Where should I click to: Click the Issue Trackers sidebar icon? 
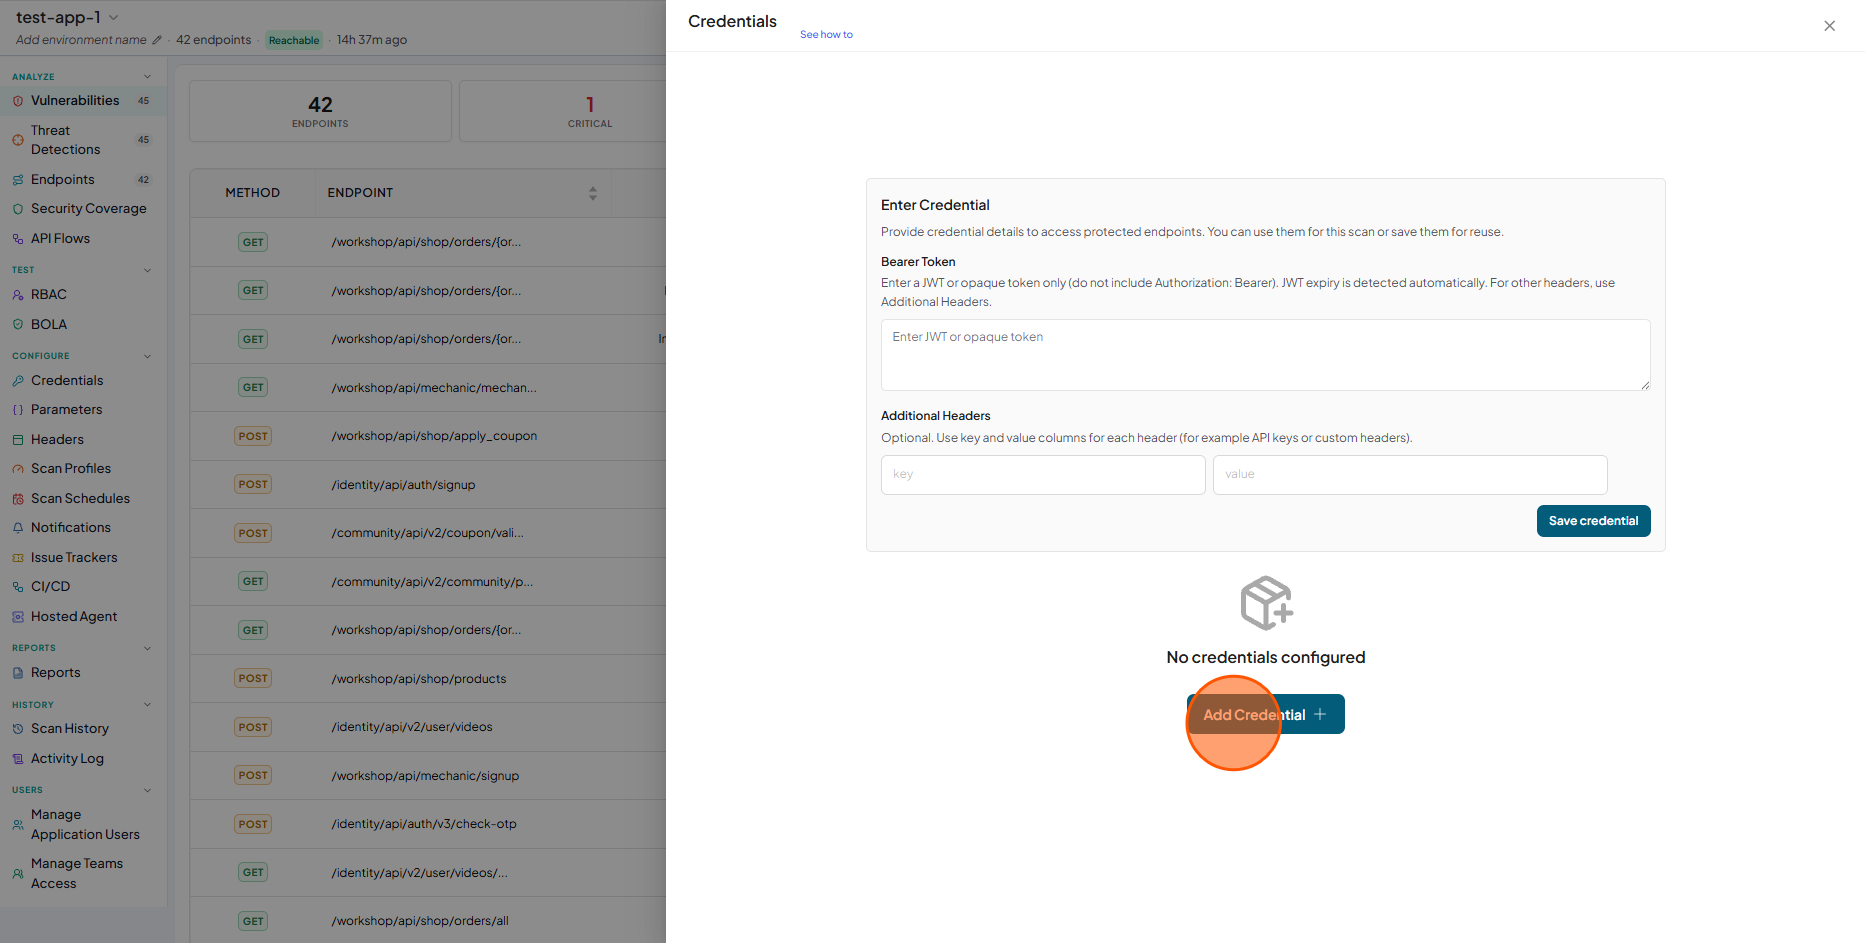(x=18, y=558)
